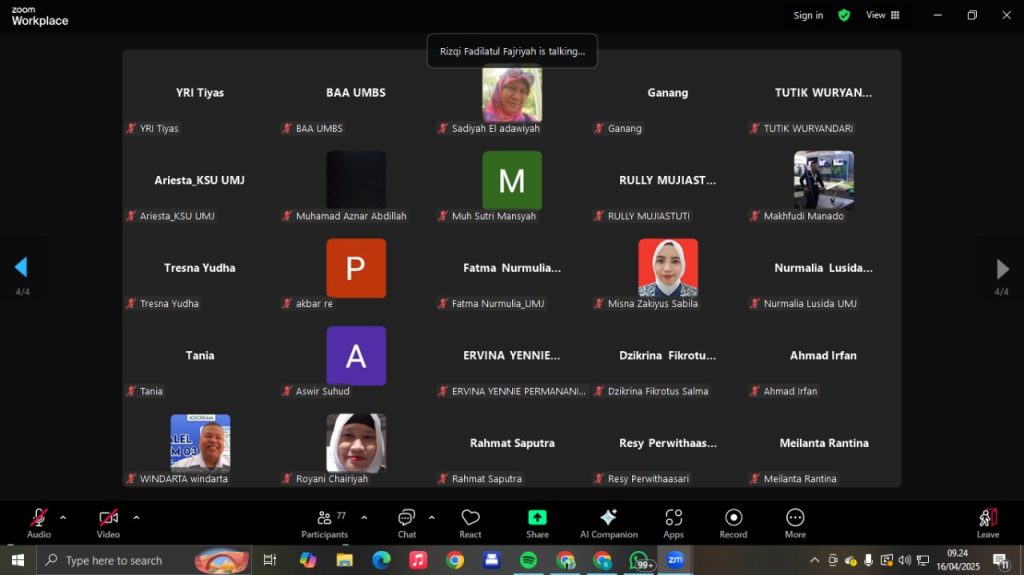Screen dimensions: 1024x575
Task: Open the Chat panel
Action: [x=406, y=523]
